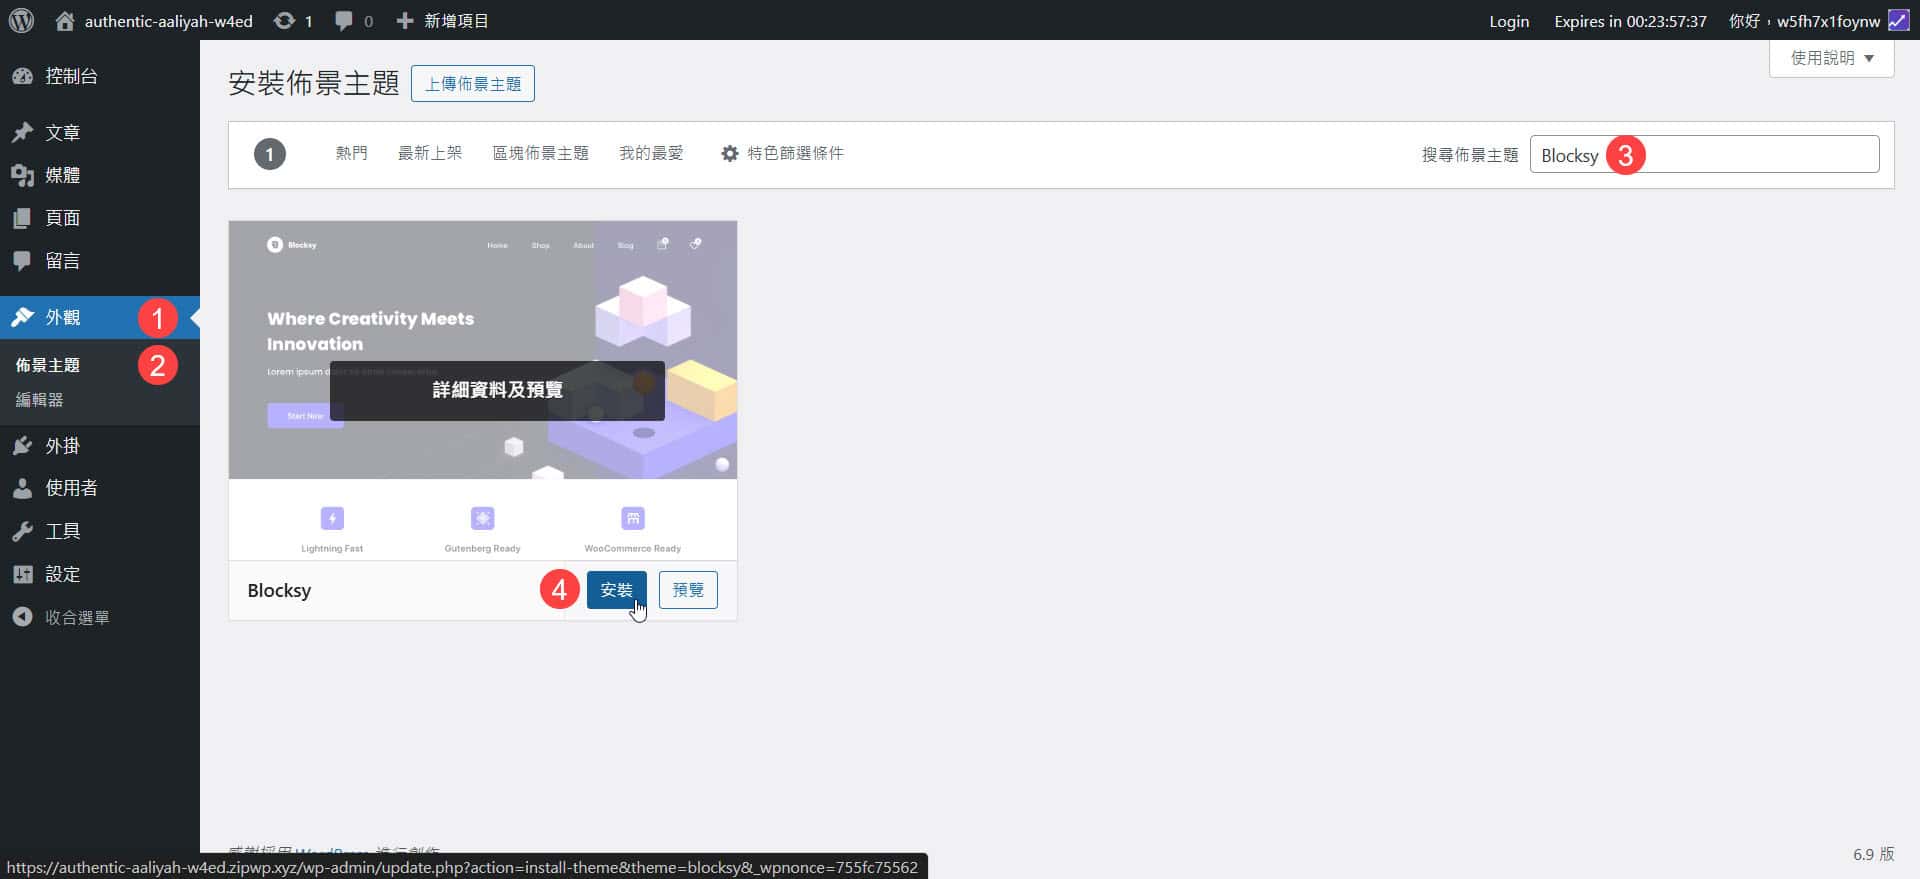The width and height of the screenshot is (1920, 879).
Task: Click the home icon beside the site name
Action: 65,20
